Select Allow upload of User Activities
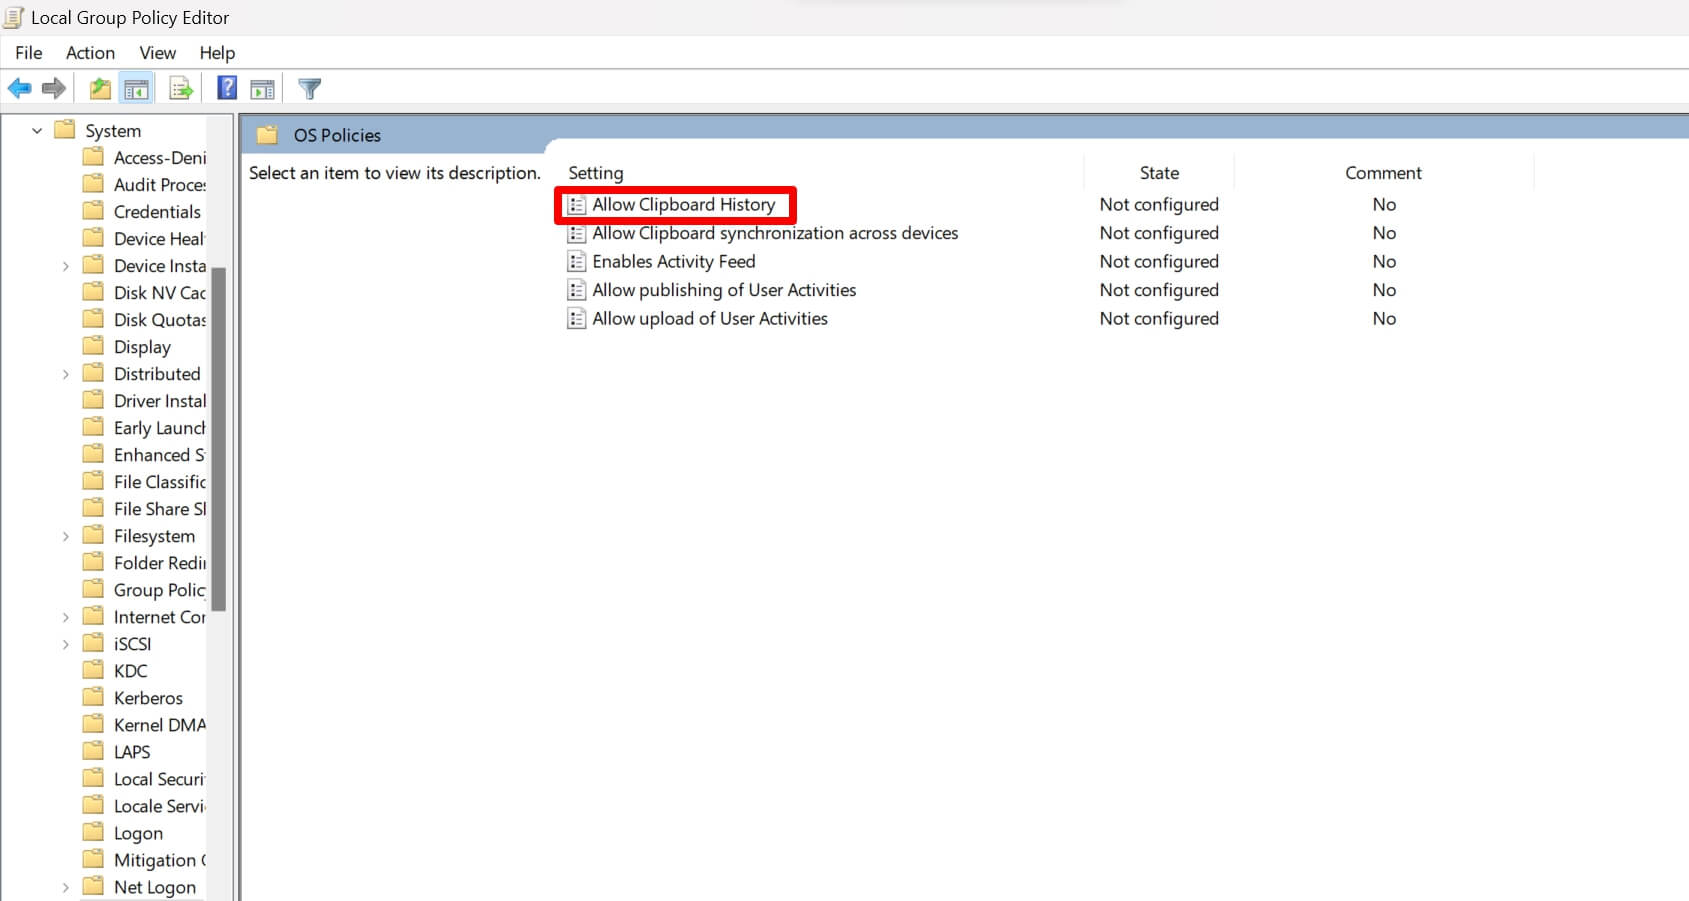The width and height of the screenshot is (1689, 901). (710, 318)
